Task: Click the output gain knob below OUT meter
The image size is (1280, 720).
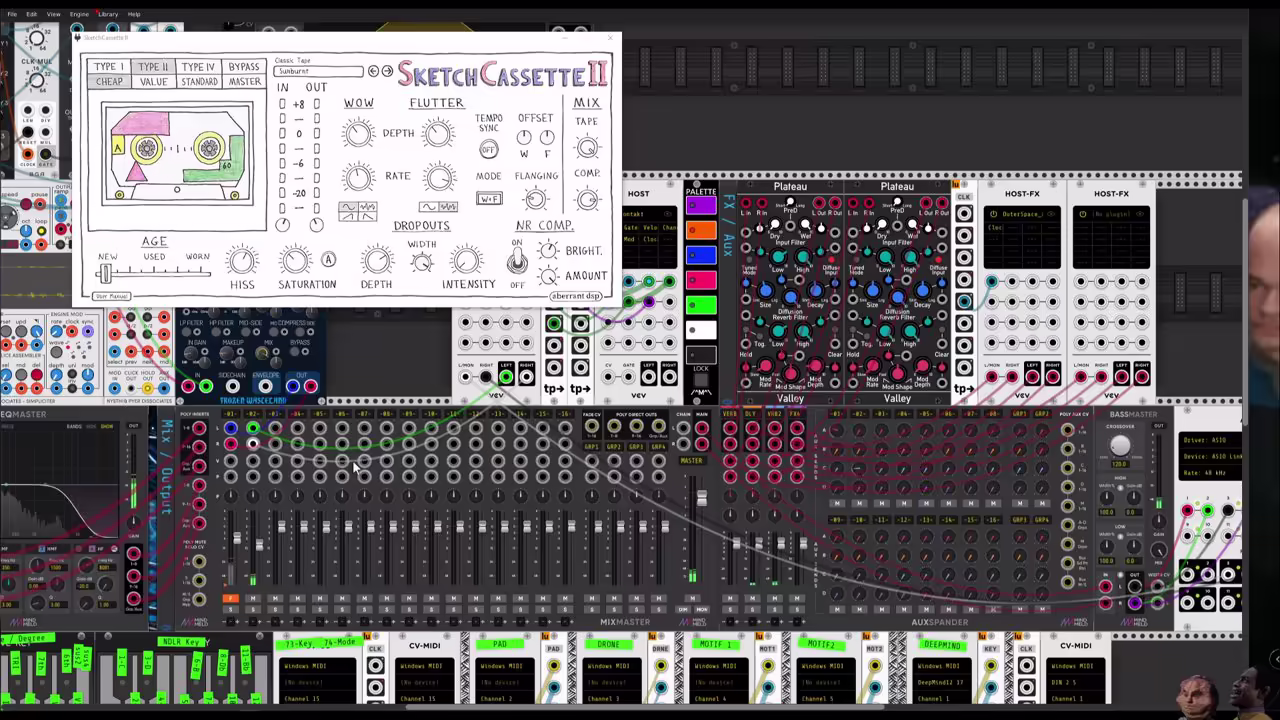Action: pos(316,225)
